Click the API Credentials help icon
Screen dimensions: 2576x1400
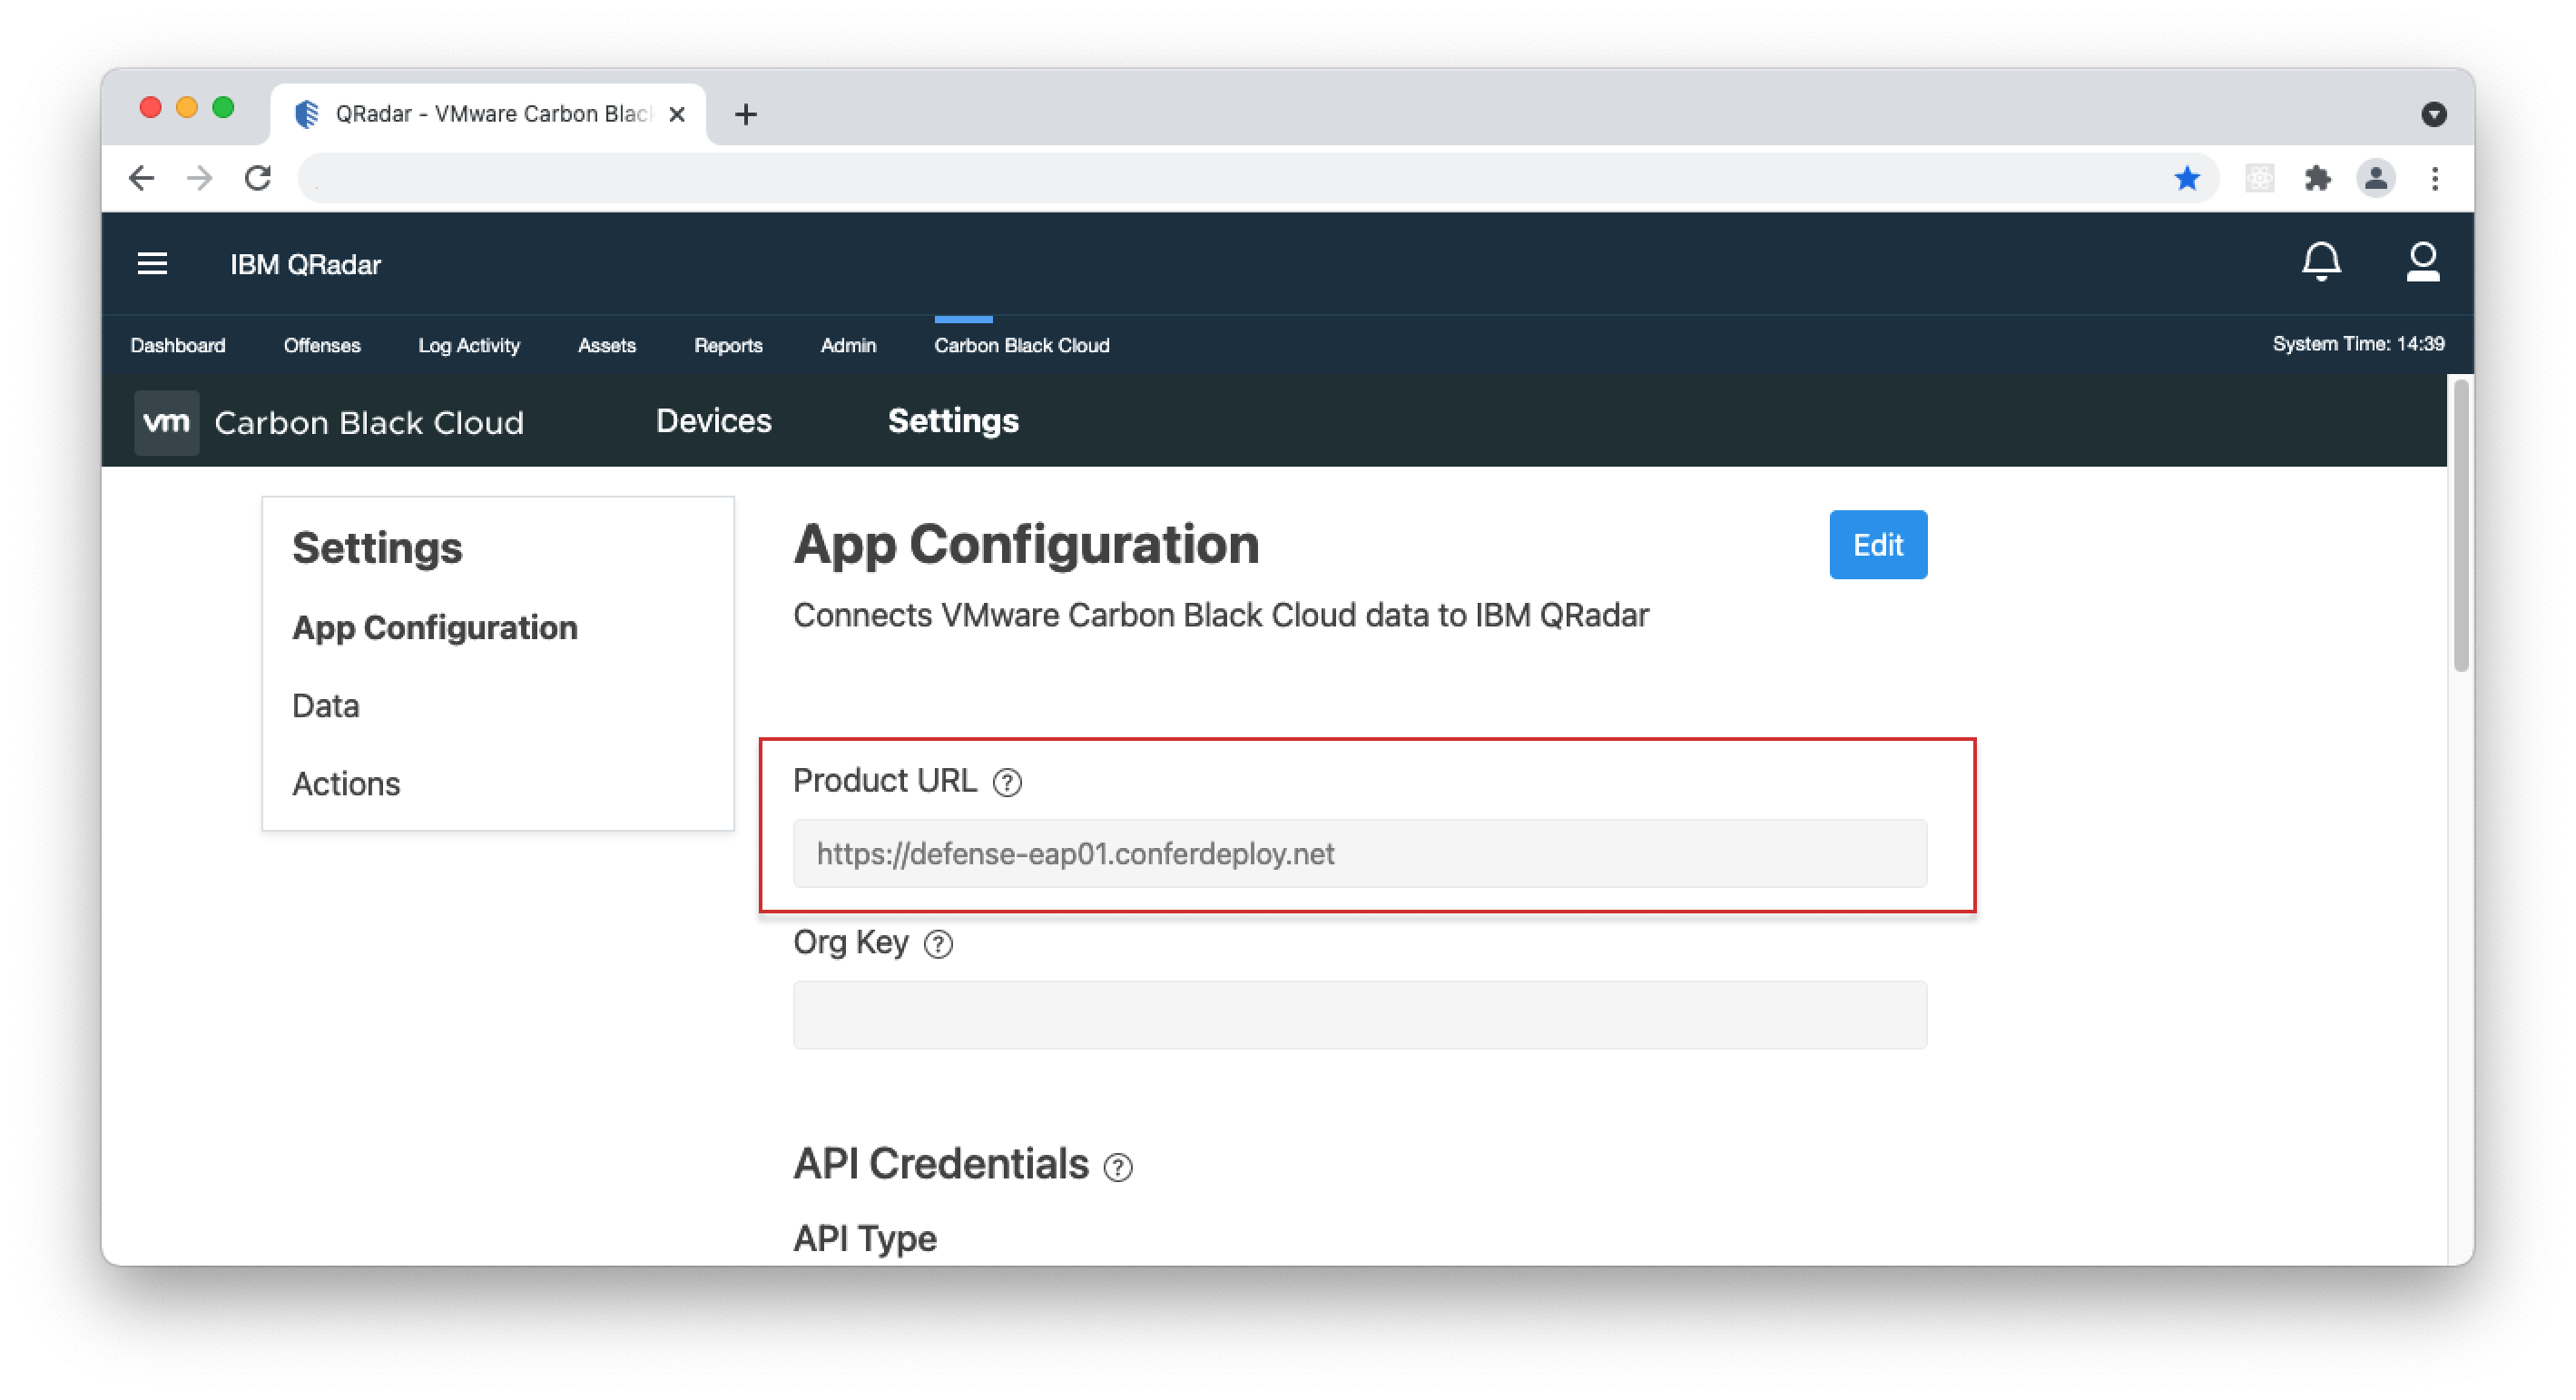point(1118,1167)
